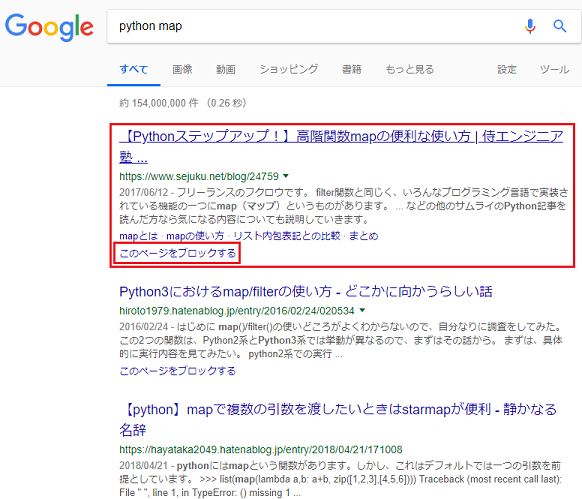The image size is (582, 499).
Task: Expand dropdown arrow next to sejuku.net URL
Action: [x=286, y=176]
